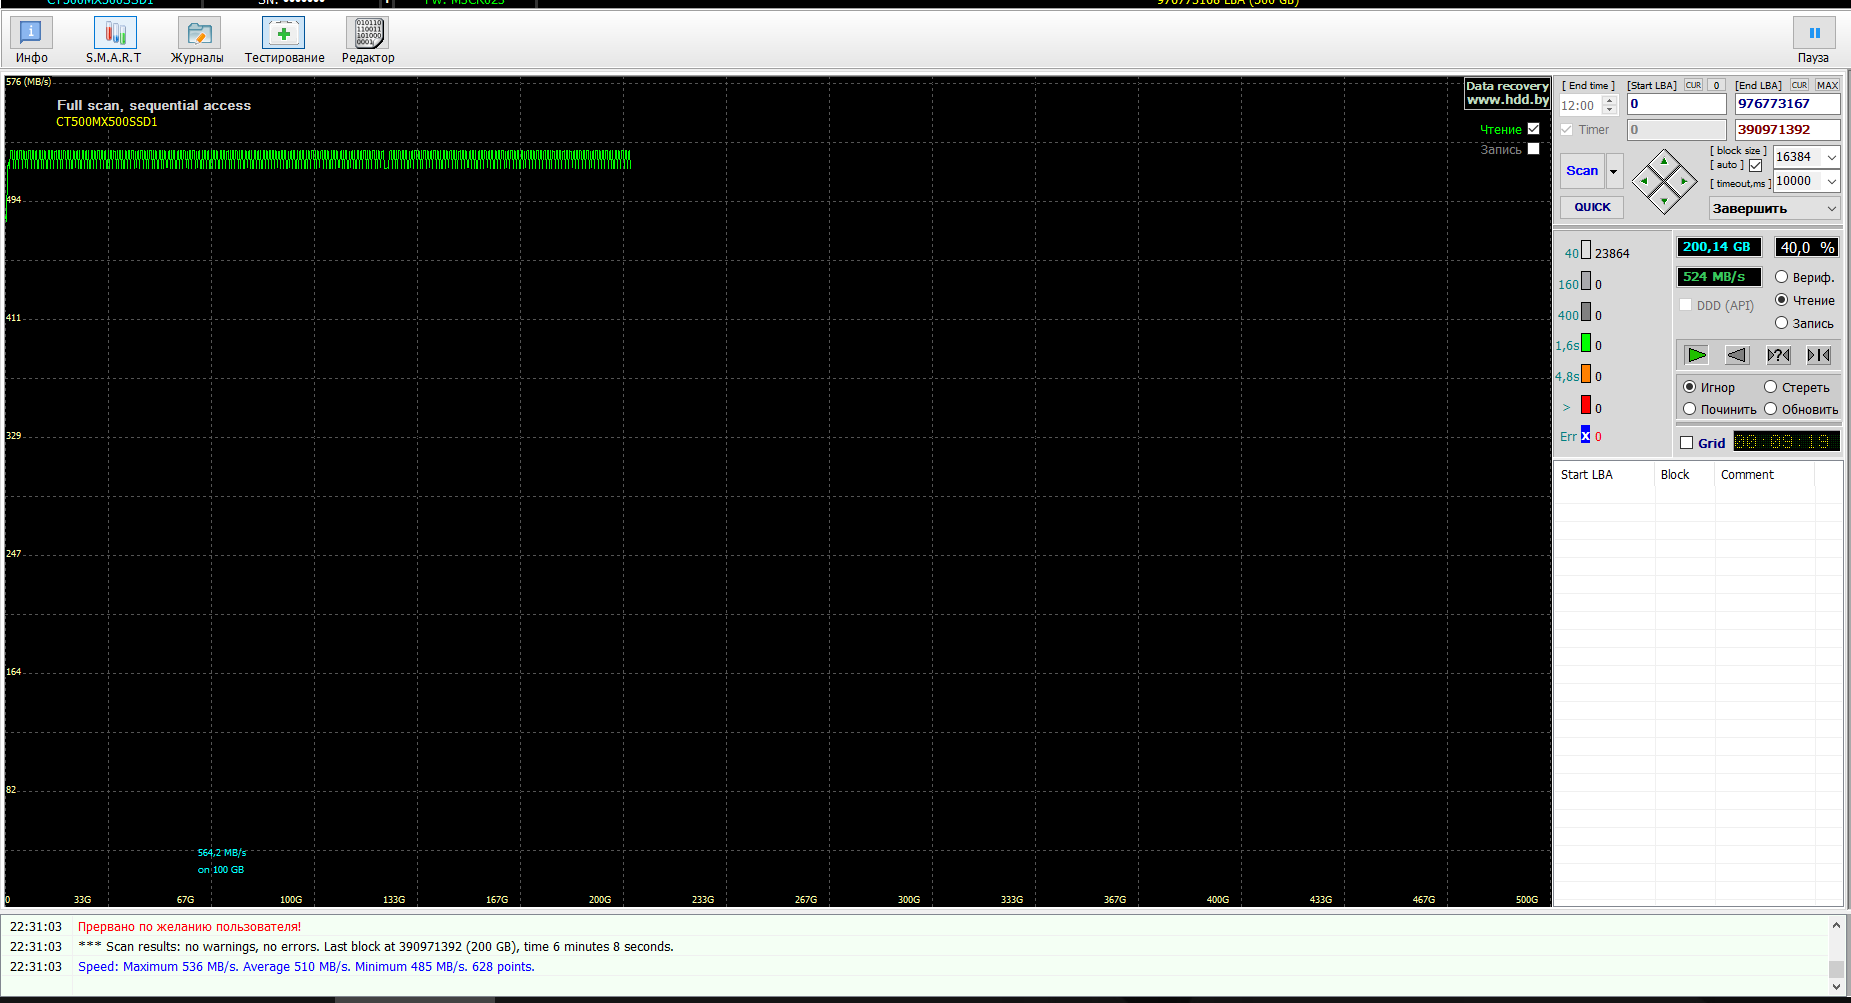Click the dark gray 400 ms block indicator
The height and width of the screenshot is (1003, 1851).
click(1586, 312)
